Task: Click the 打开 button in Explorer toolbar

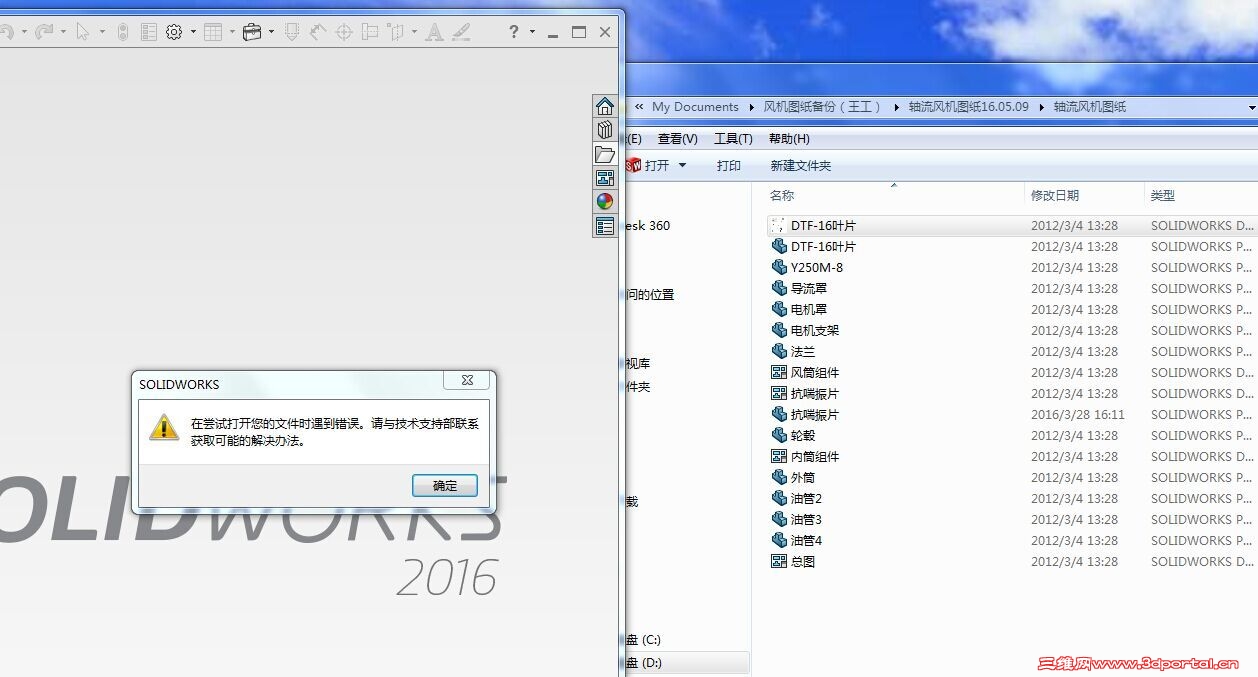Action: (657, 165)
